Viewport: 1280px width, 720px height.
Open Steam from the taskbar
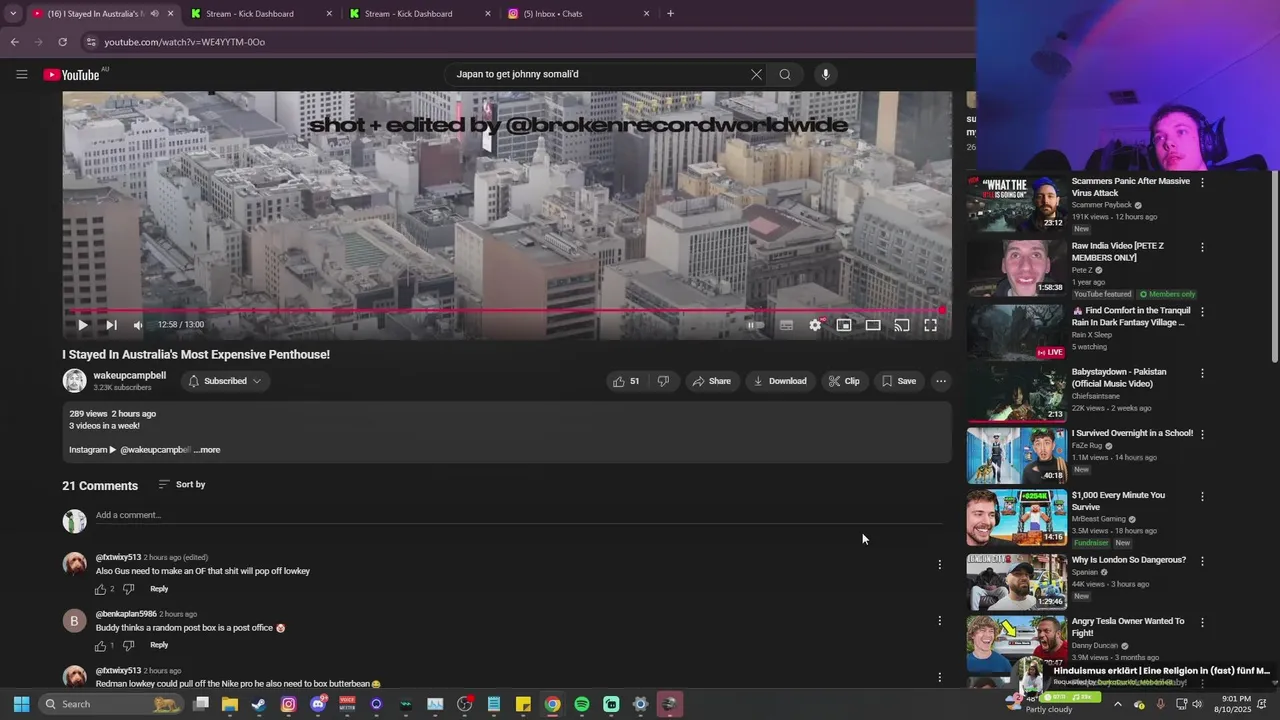click(259, 704)
